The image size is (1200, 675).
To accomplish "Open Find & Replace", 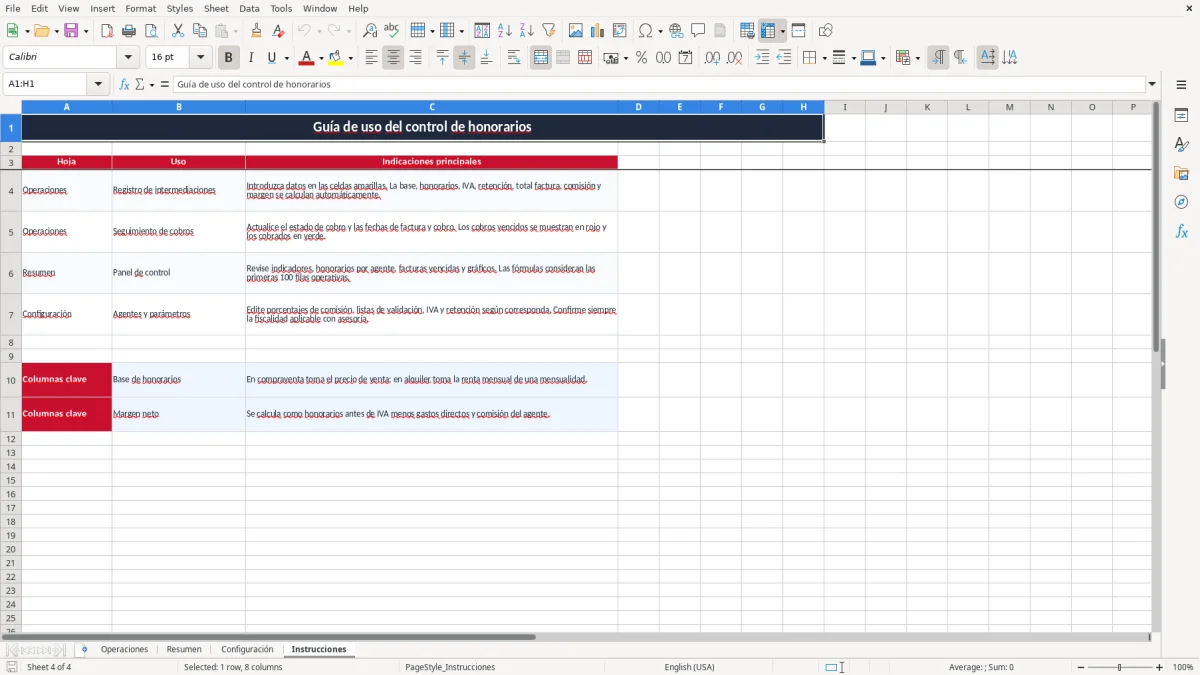I will 370,31.
